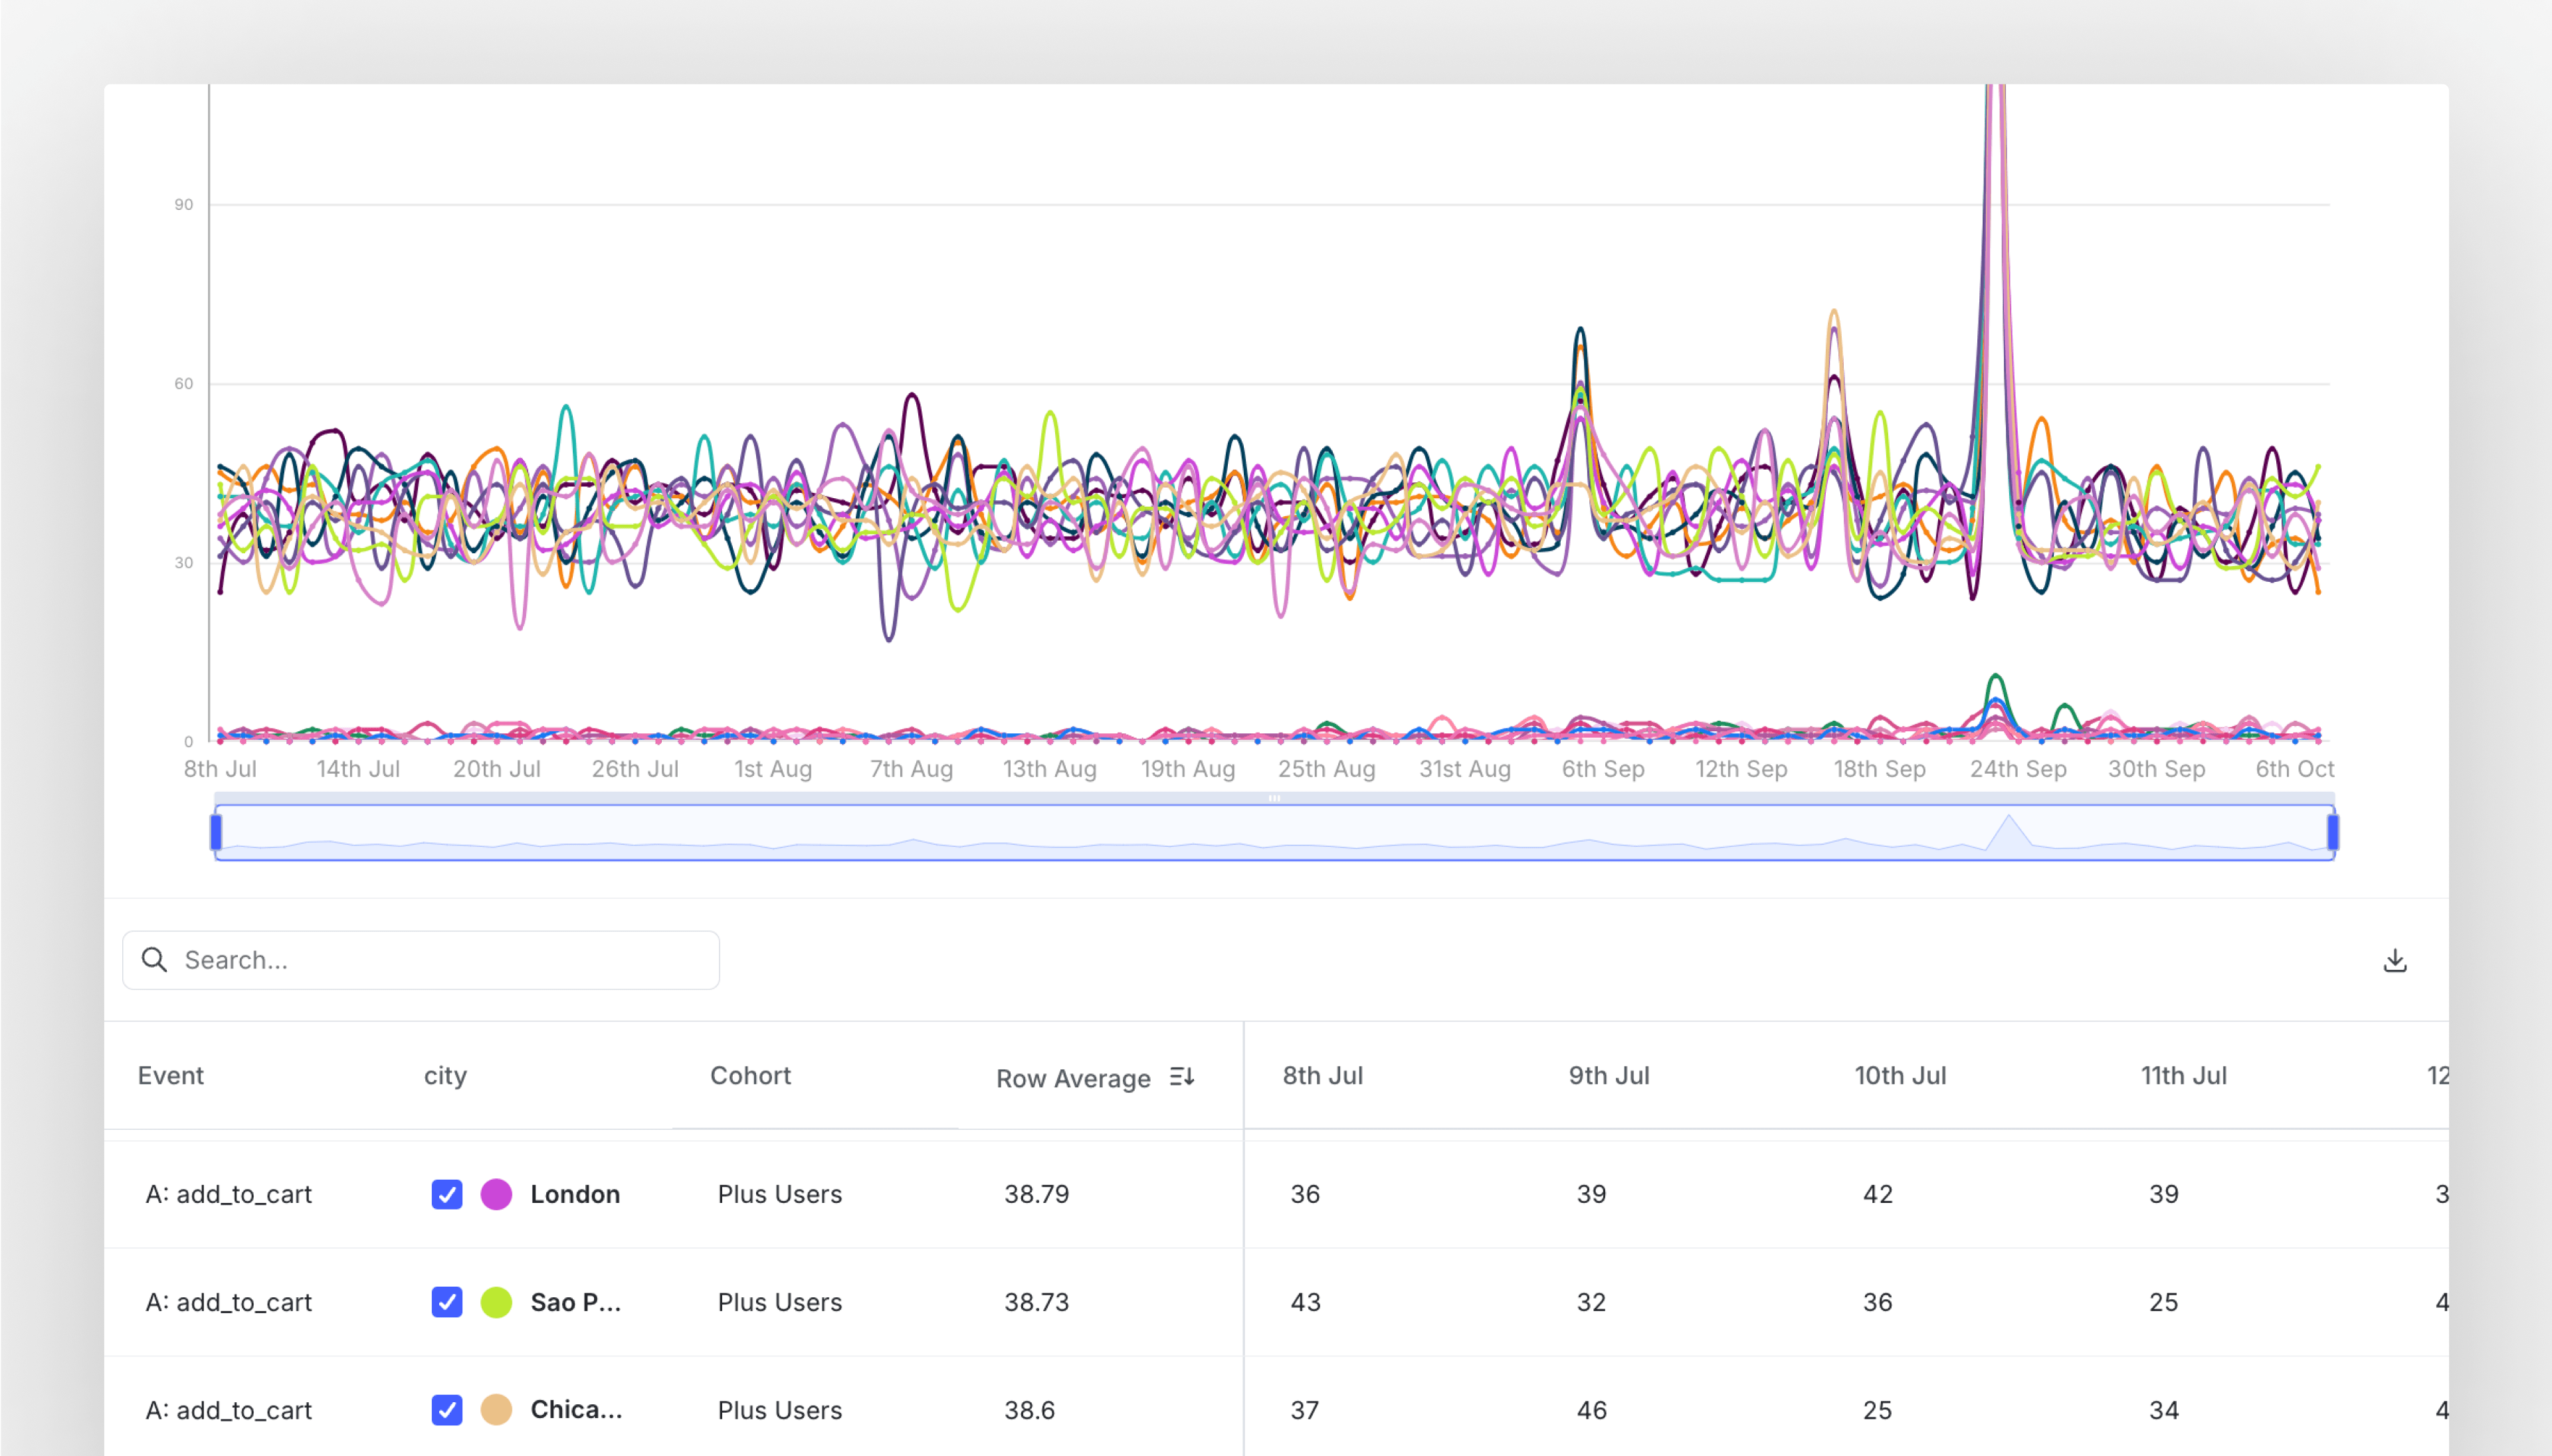Click the Chicago tan color dot
The height and width of the screenshot is (1456, 2552).
coord(496,1410)
